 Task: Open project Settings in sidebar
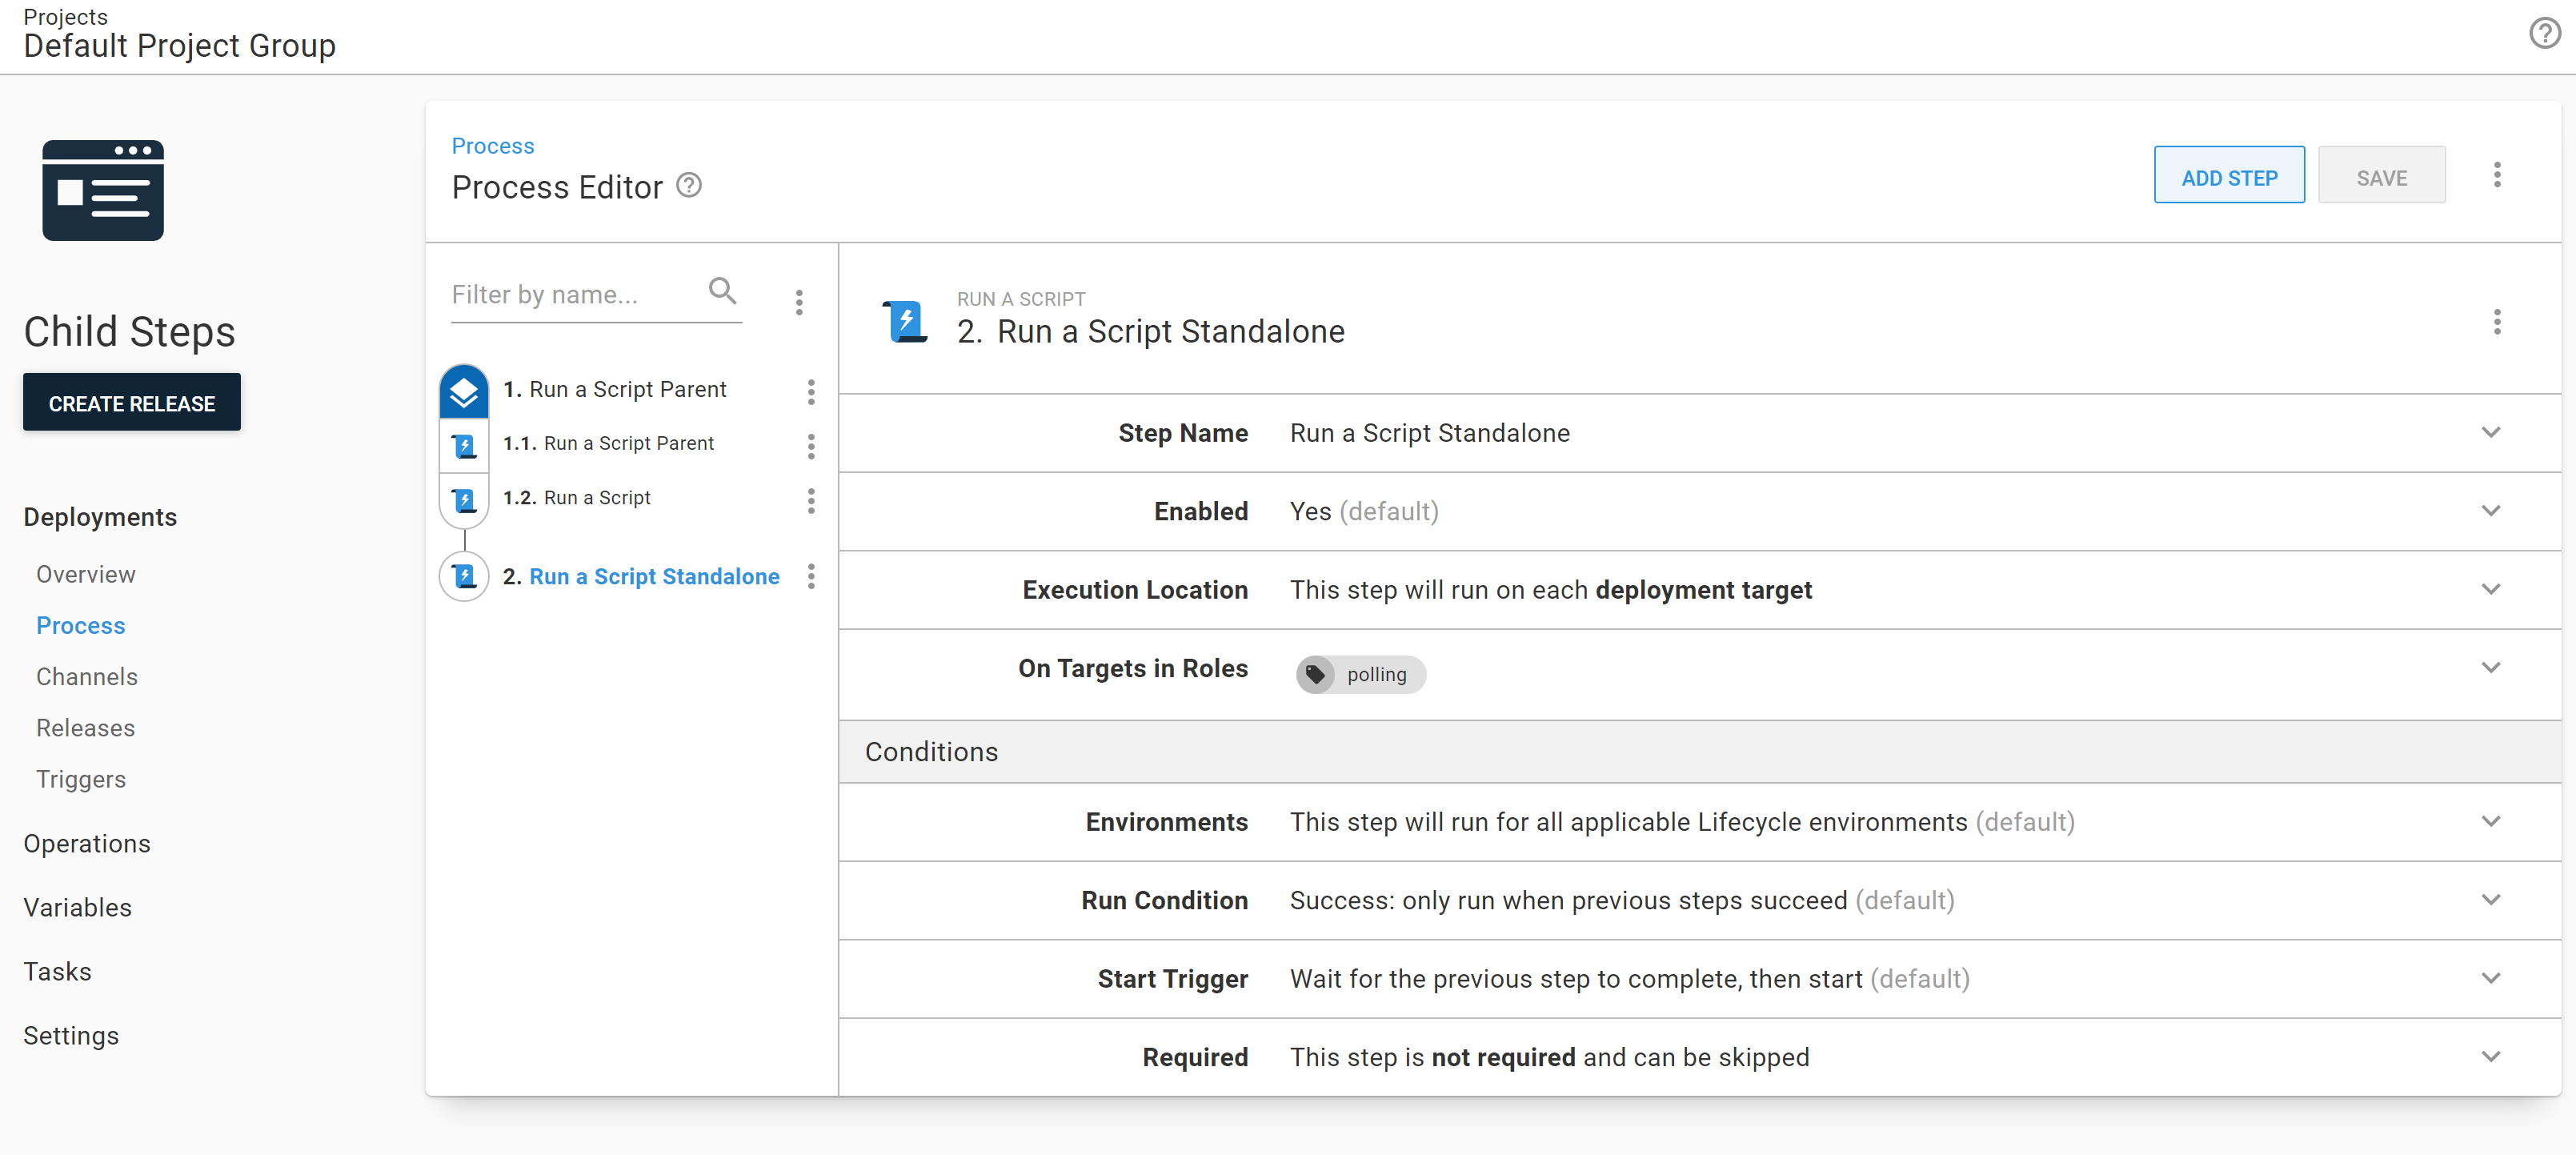coord(71,1036)
